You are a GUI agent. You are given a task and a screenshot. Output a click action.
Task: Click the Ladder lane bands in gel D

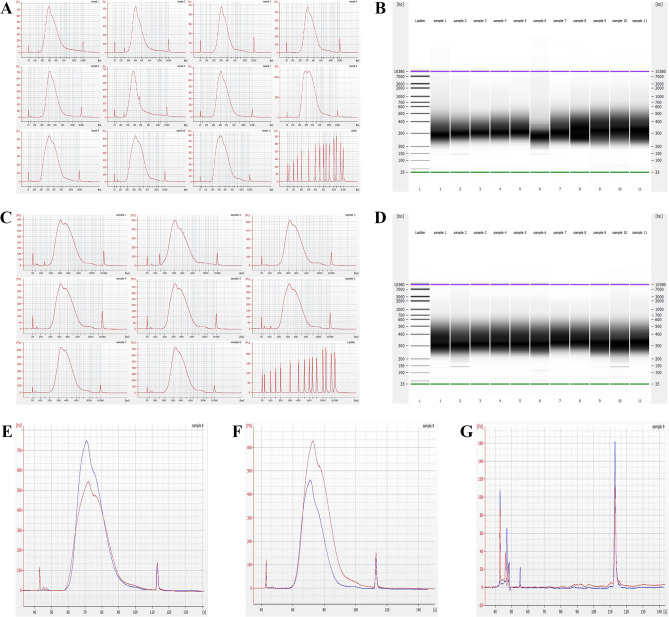(x=420, y=333)
